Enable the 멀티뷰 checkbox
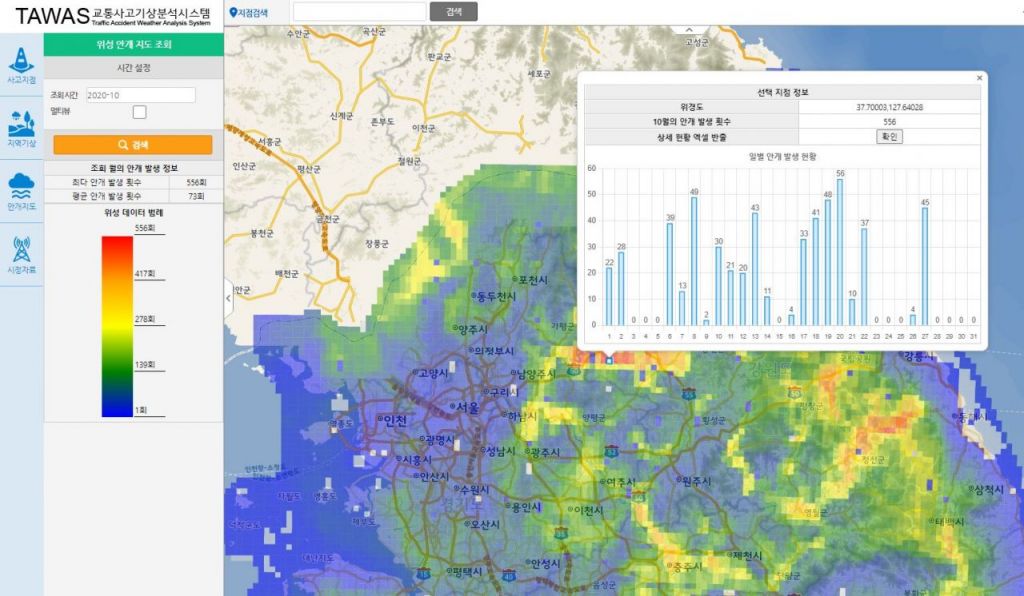This screenshot has width=1024, height=596. tap(140, 112)
